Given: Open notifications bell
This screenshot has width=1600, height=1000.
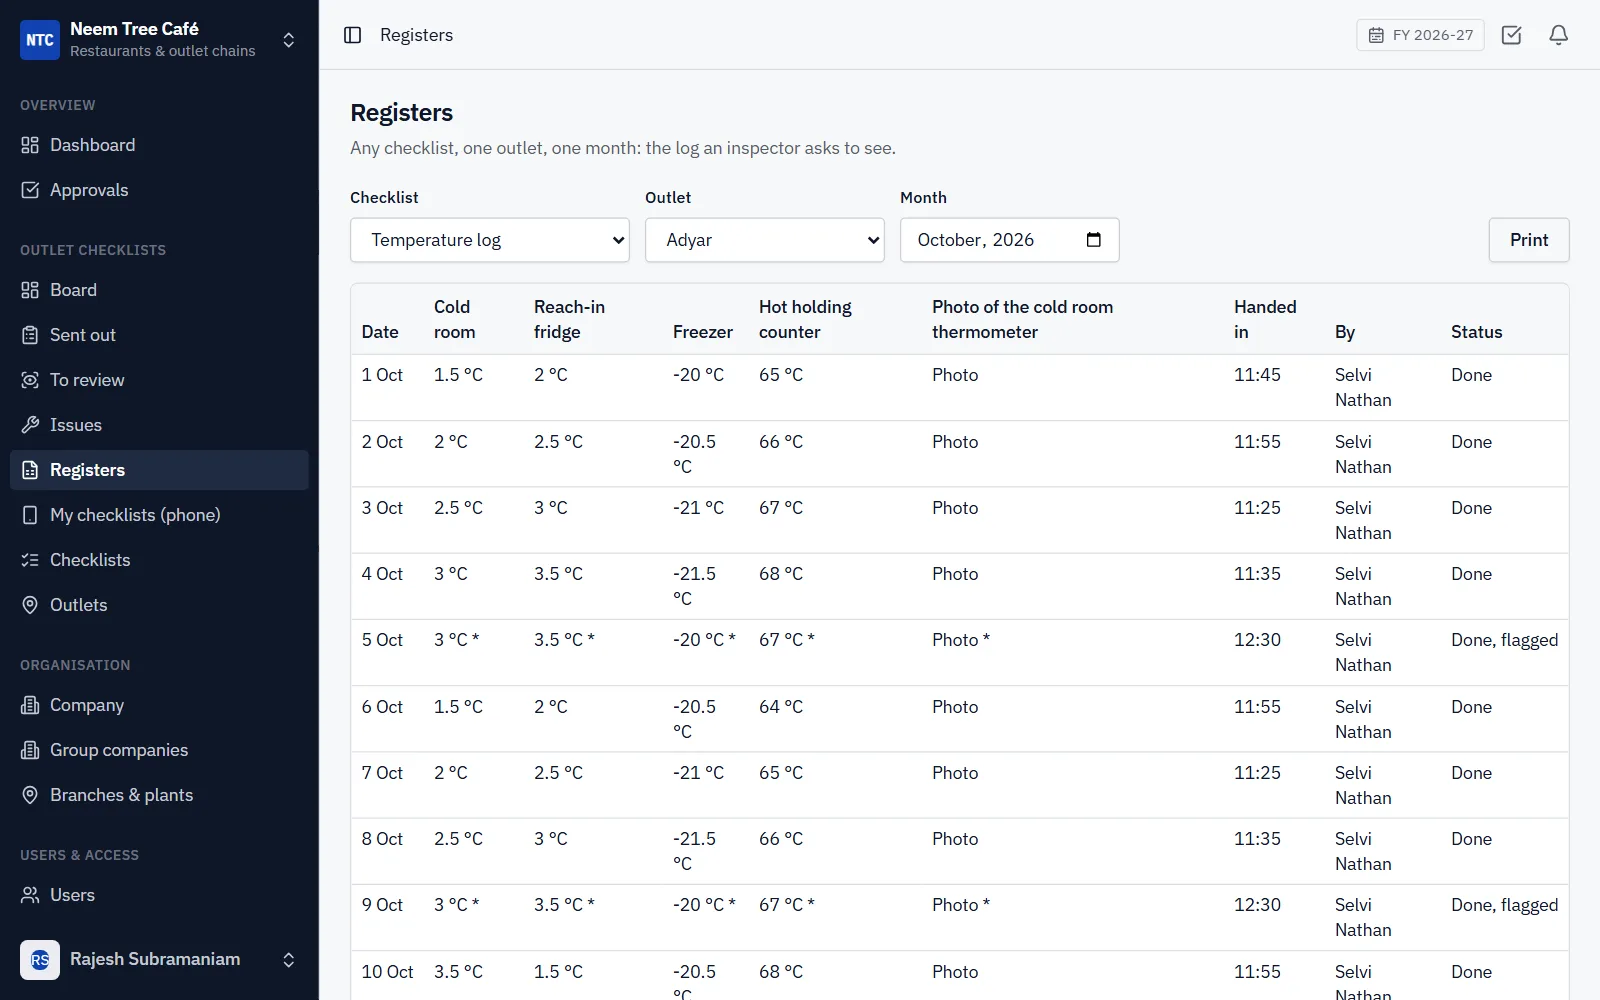Looking at the screenshot, I should [1558, 35].
